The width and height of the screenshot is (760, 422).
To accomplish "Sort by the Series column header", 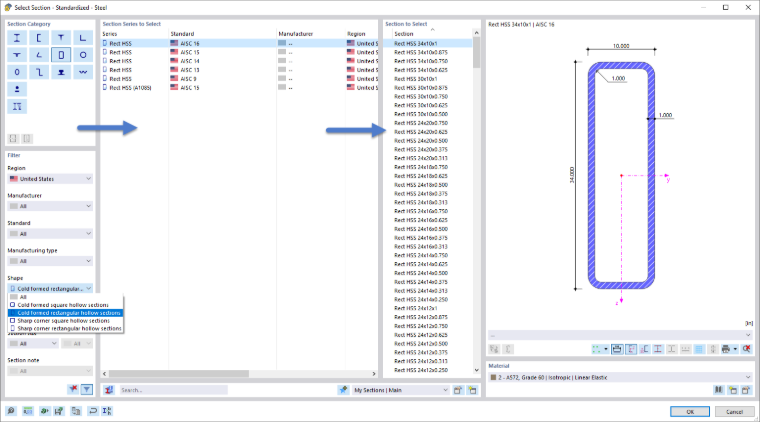I will (134, 34).
